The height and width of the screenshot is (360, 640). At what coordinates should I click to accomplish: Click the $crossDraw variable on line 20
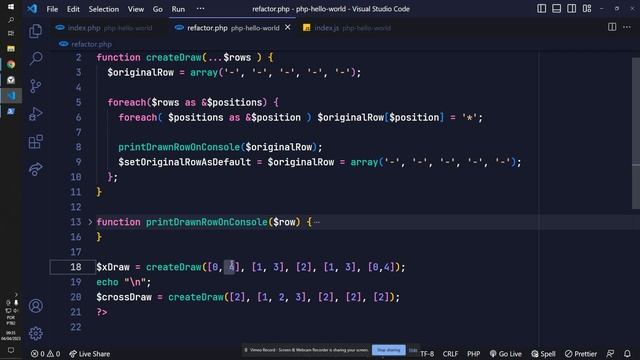pyautogui.click(x=124, y=297)
